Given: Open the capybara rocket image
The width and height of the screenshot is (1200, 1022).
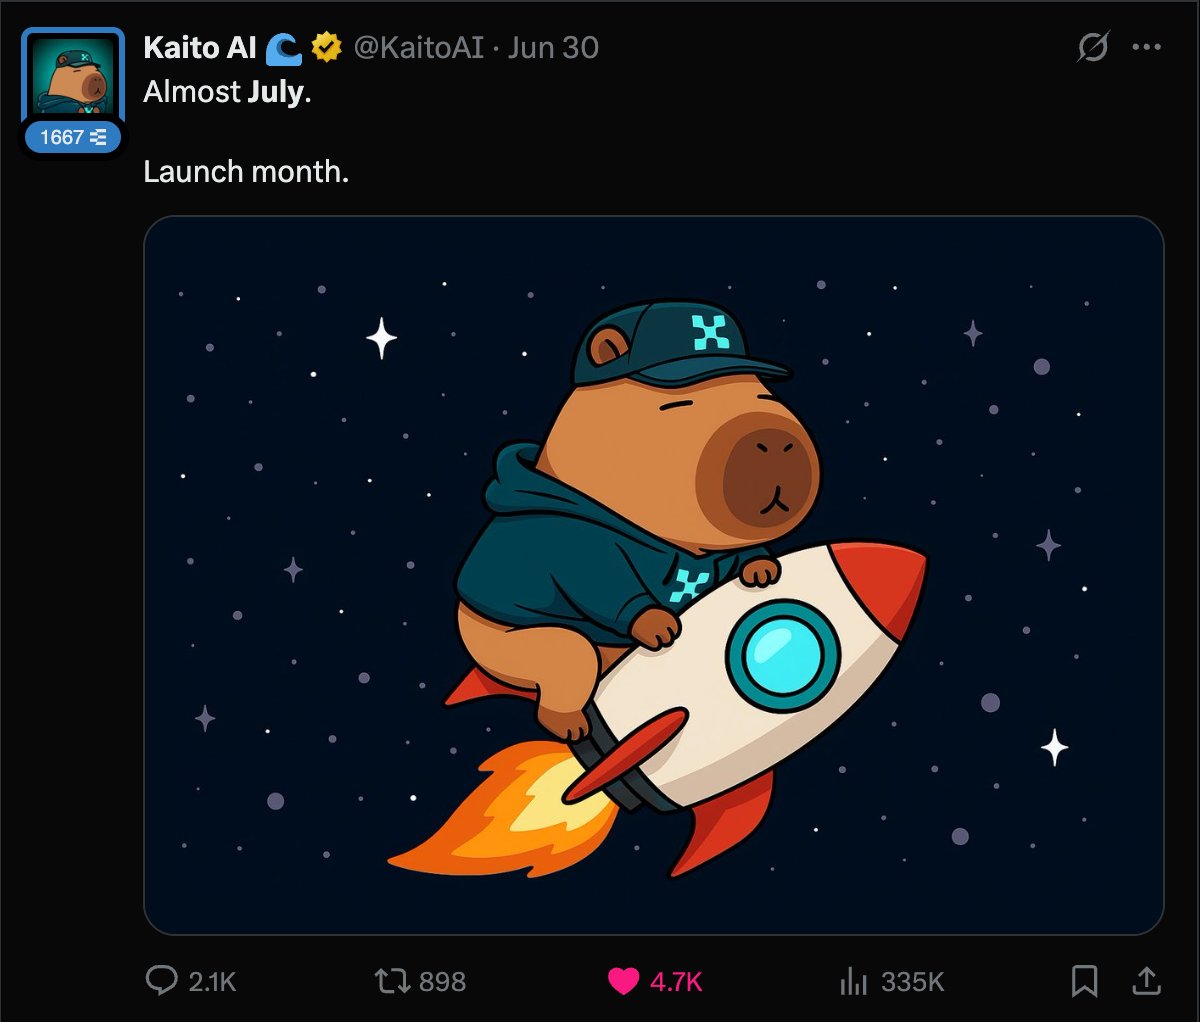Looking at the screenshot, I should point(654,575).
